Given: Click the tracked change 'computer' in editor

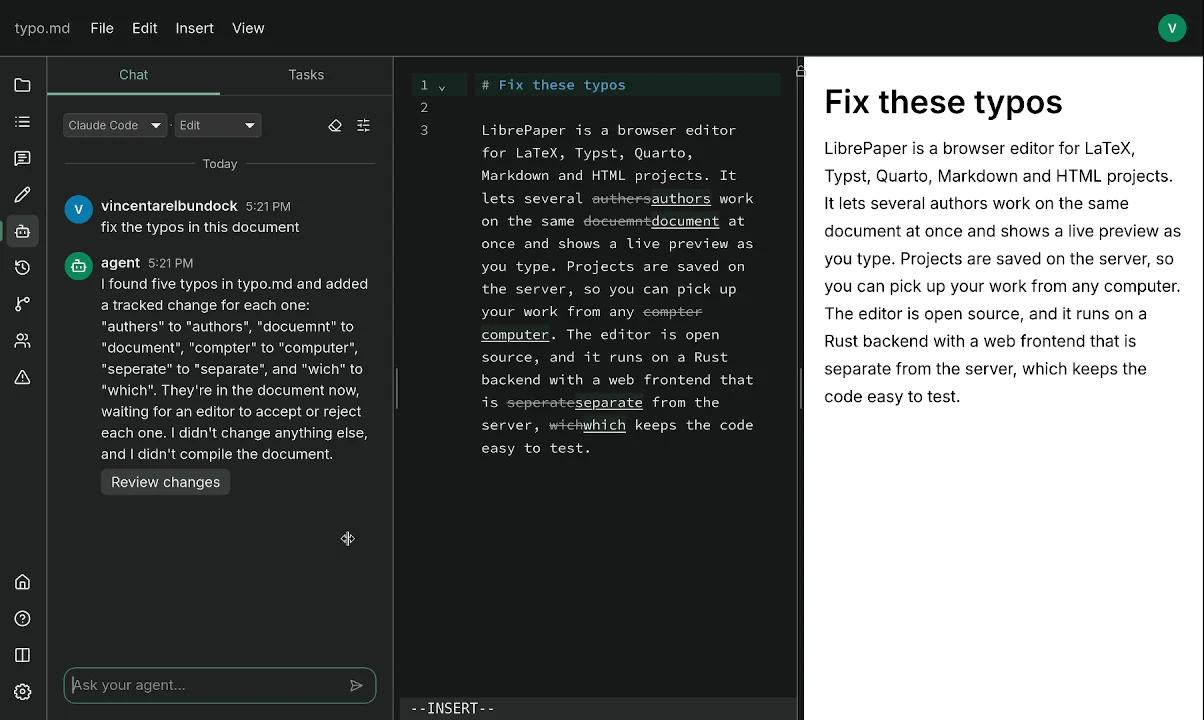Looking at the screenshot, I should (x=515, y=335).
